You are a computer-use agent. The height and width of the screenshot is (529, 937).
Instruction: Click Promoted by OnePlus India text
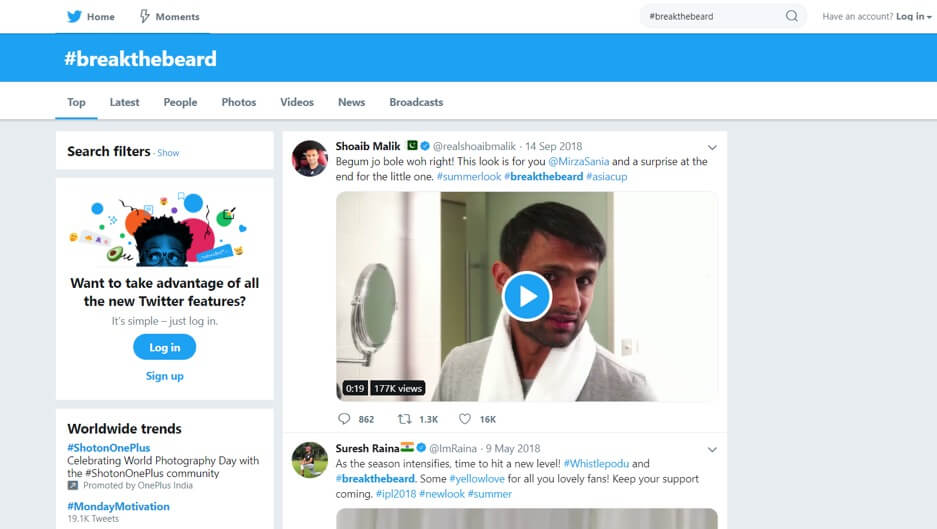137,485
